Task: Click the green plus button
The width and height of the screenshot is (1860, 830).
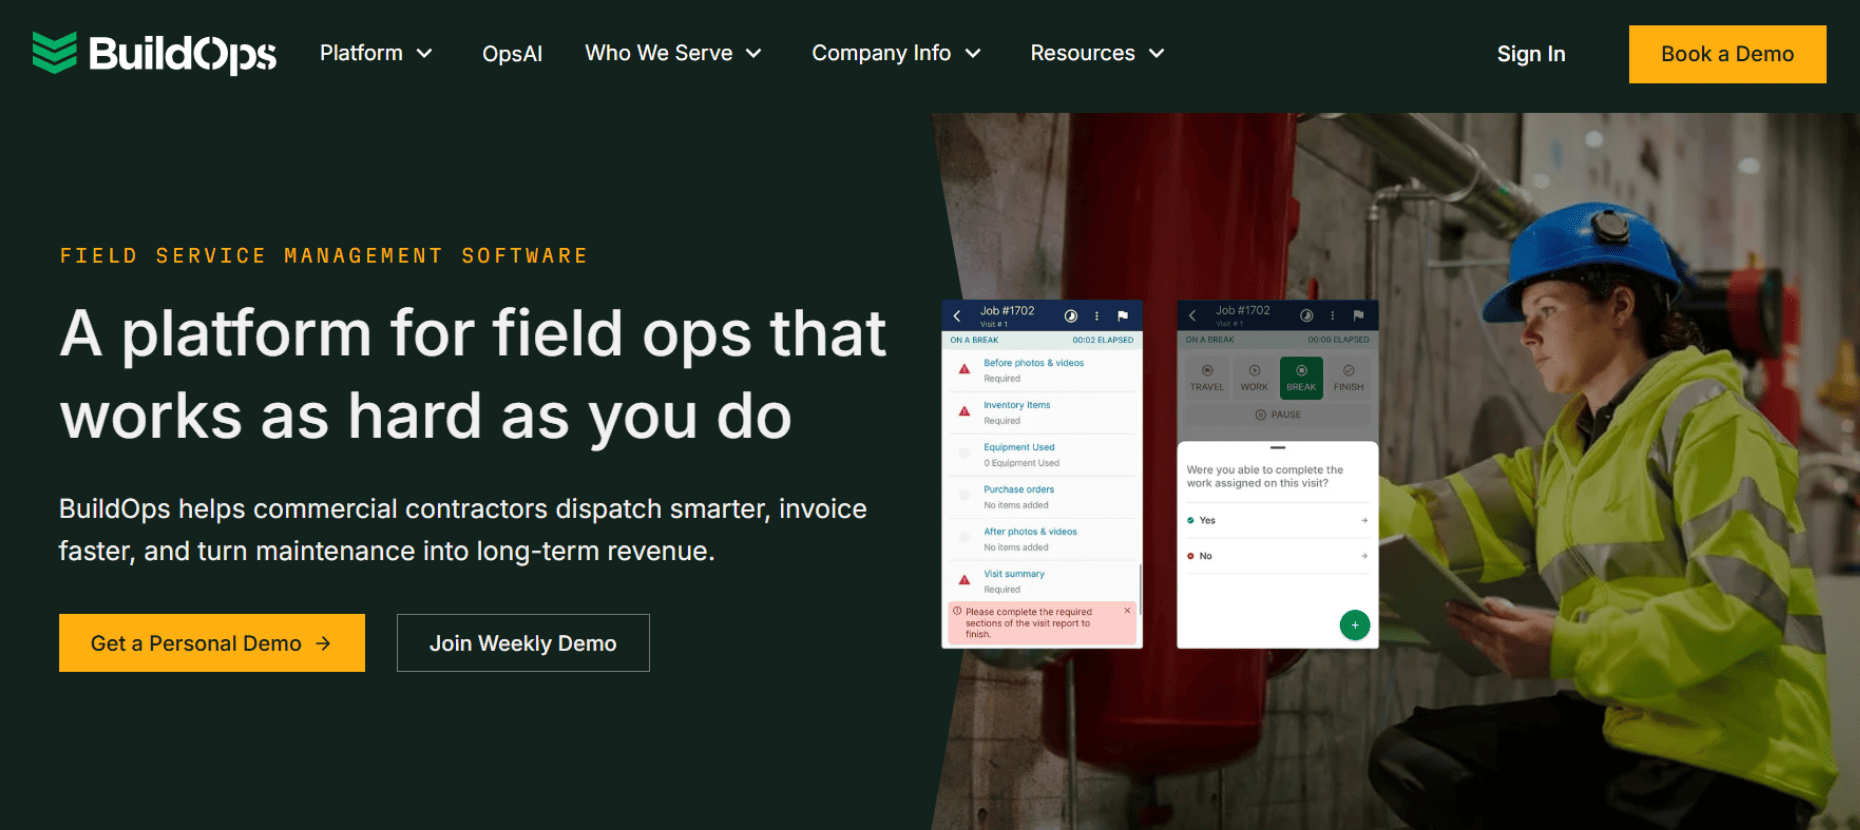Action: pos(1354,625)
